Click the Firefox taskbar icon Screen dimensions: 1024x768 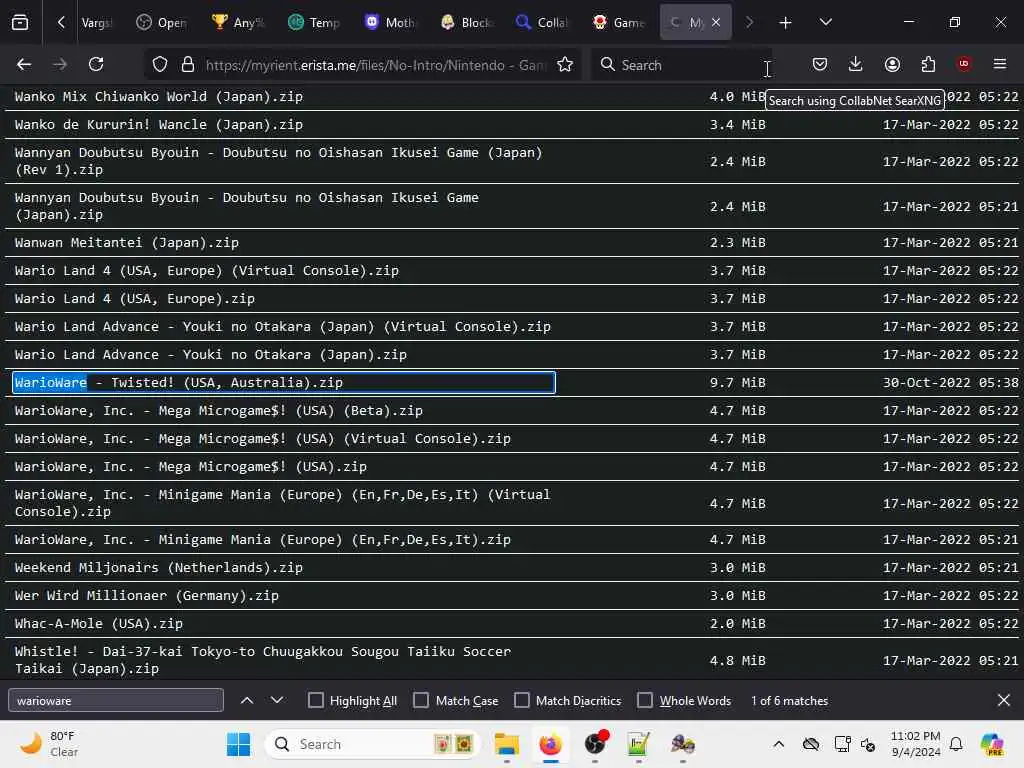[551, 744]
